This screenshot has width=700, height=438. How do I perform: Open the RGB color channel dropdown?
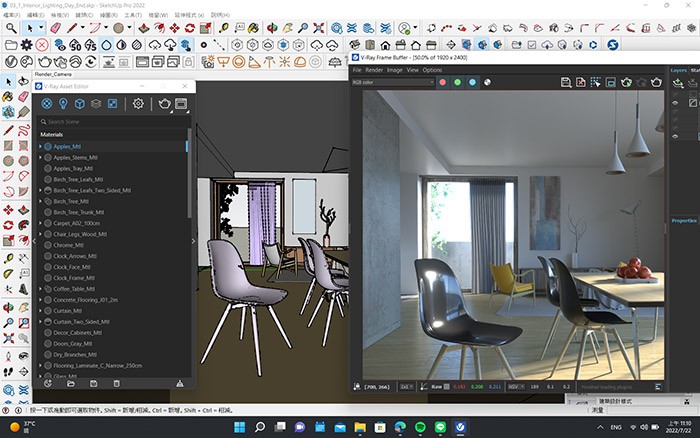(392, 82)
